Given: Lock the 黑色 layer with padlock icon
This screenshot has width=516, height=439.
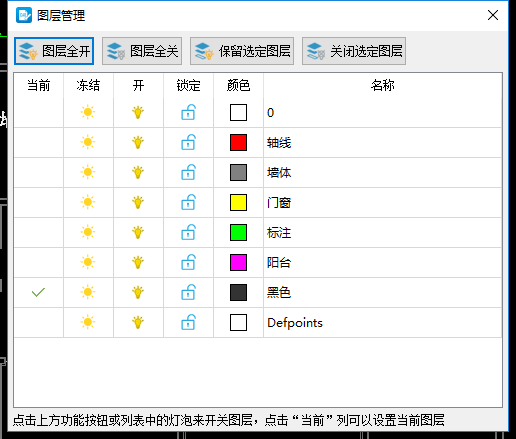Looking at the screenshot, I should tap(188, 292).
